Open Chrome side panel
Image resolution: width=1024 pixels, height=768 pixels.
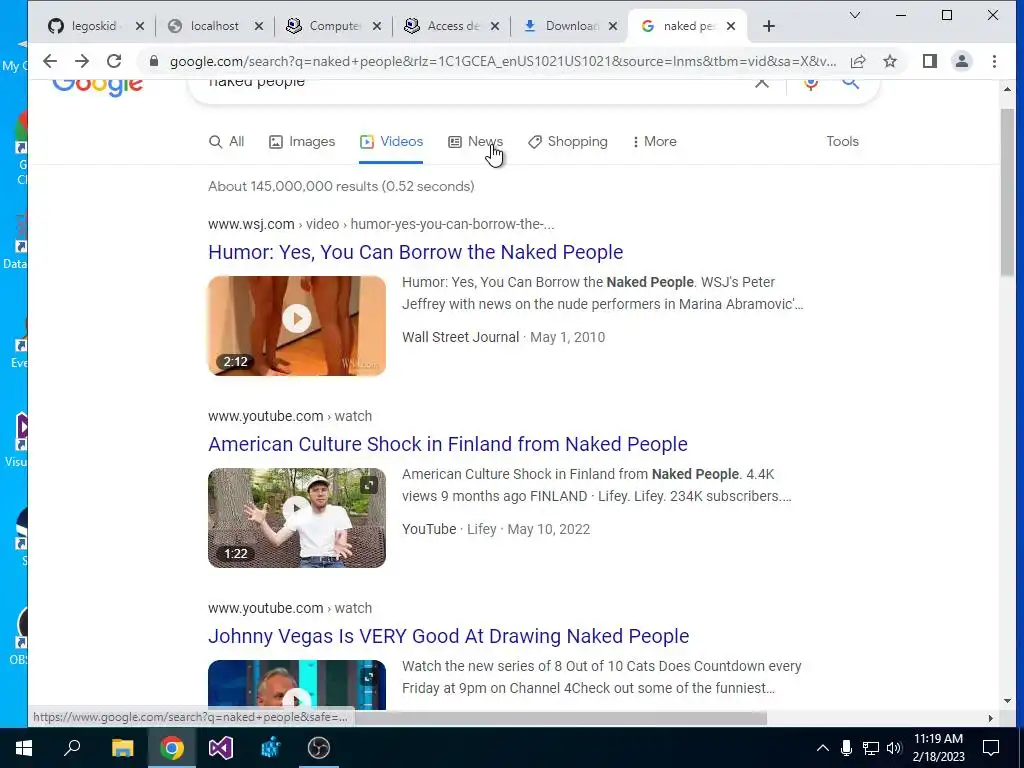pos(930,61)
